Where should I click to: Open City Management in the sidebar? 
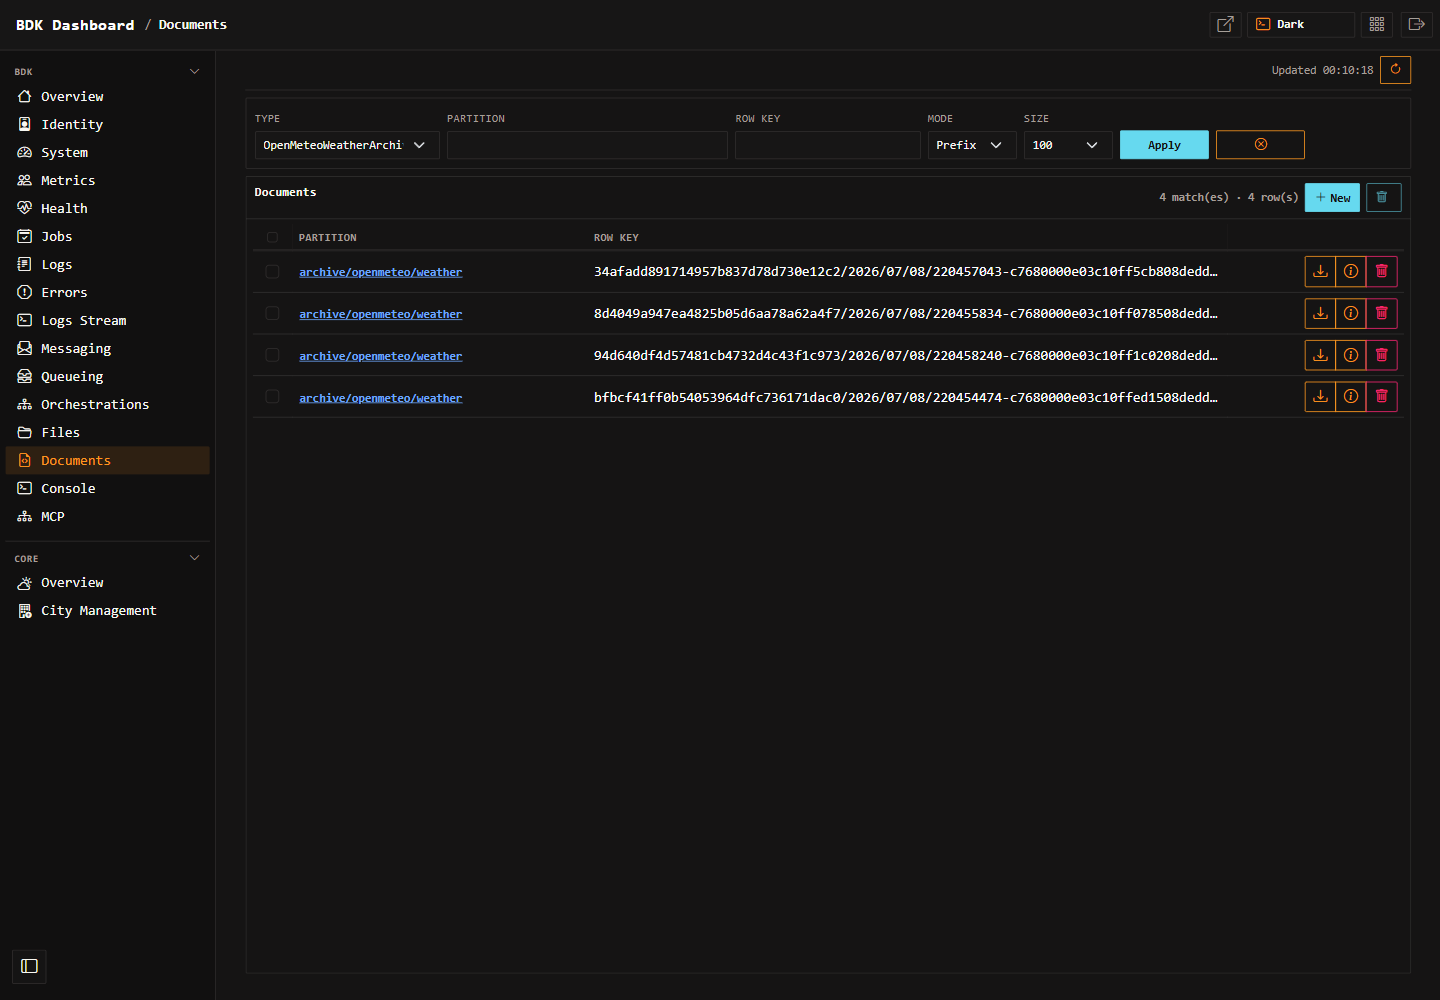tap(108, 610)
